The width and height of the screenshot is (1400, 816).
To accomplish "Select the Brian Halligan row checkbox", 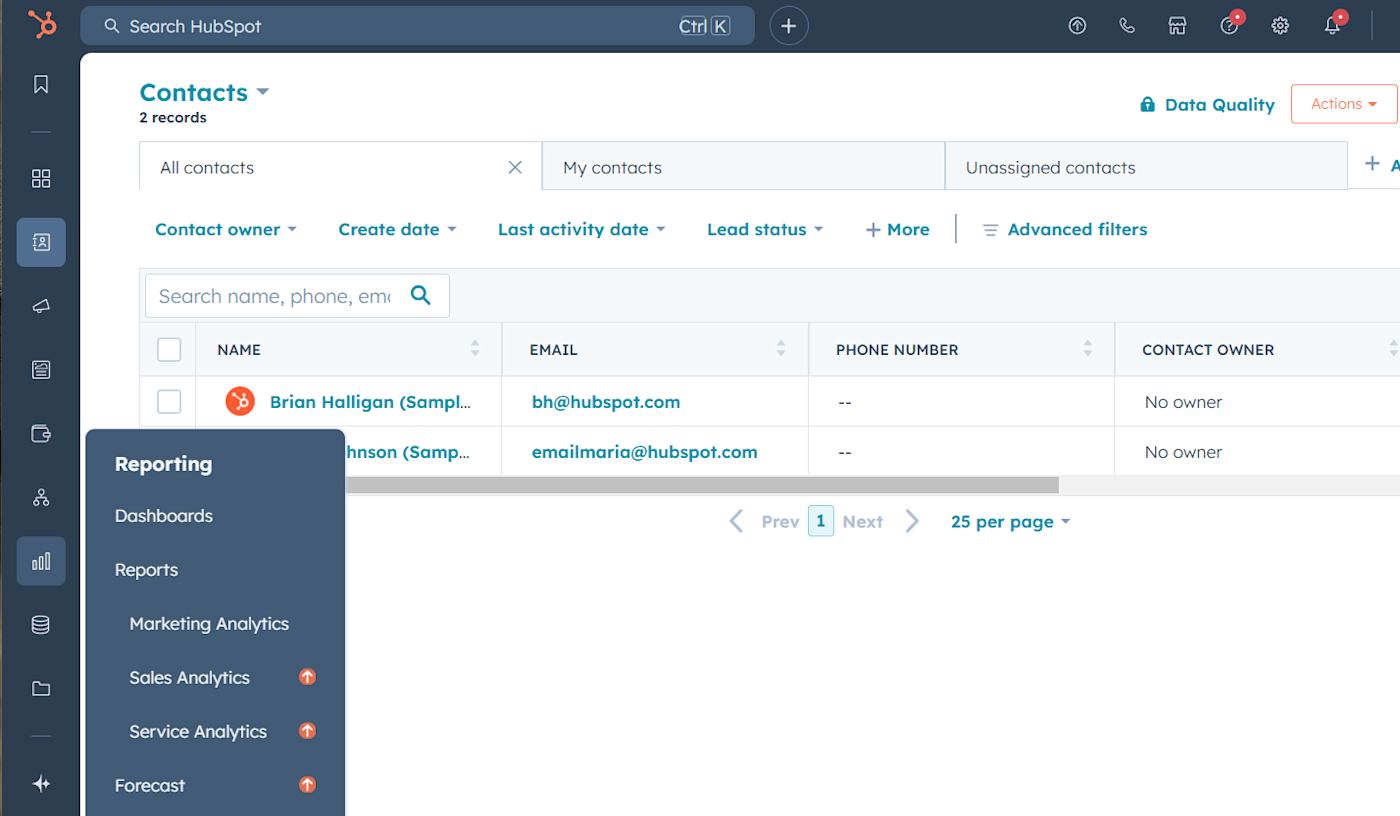I will pos(169,401).
